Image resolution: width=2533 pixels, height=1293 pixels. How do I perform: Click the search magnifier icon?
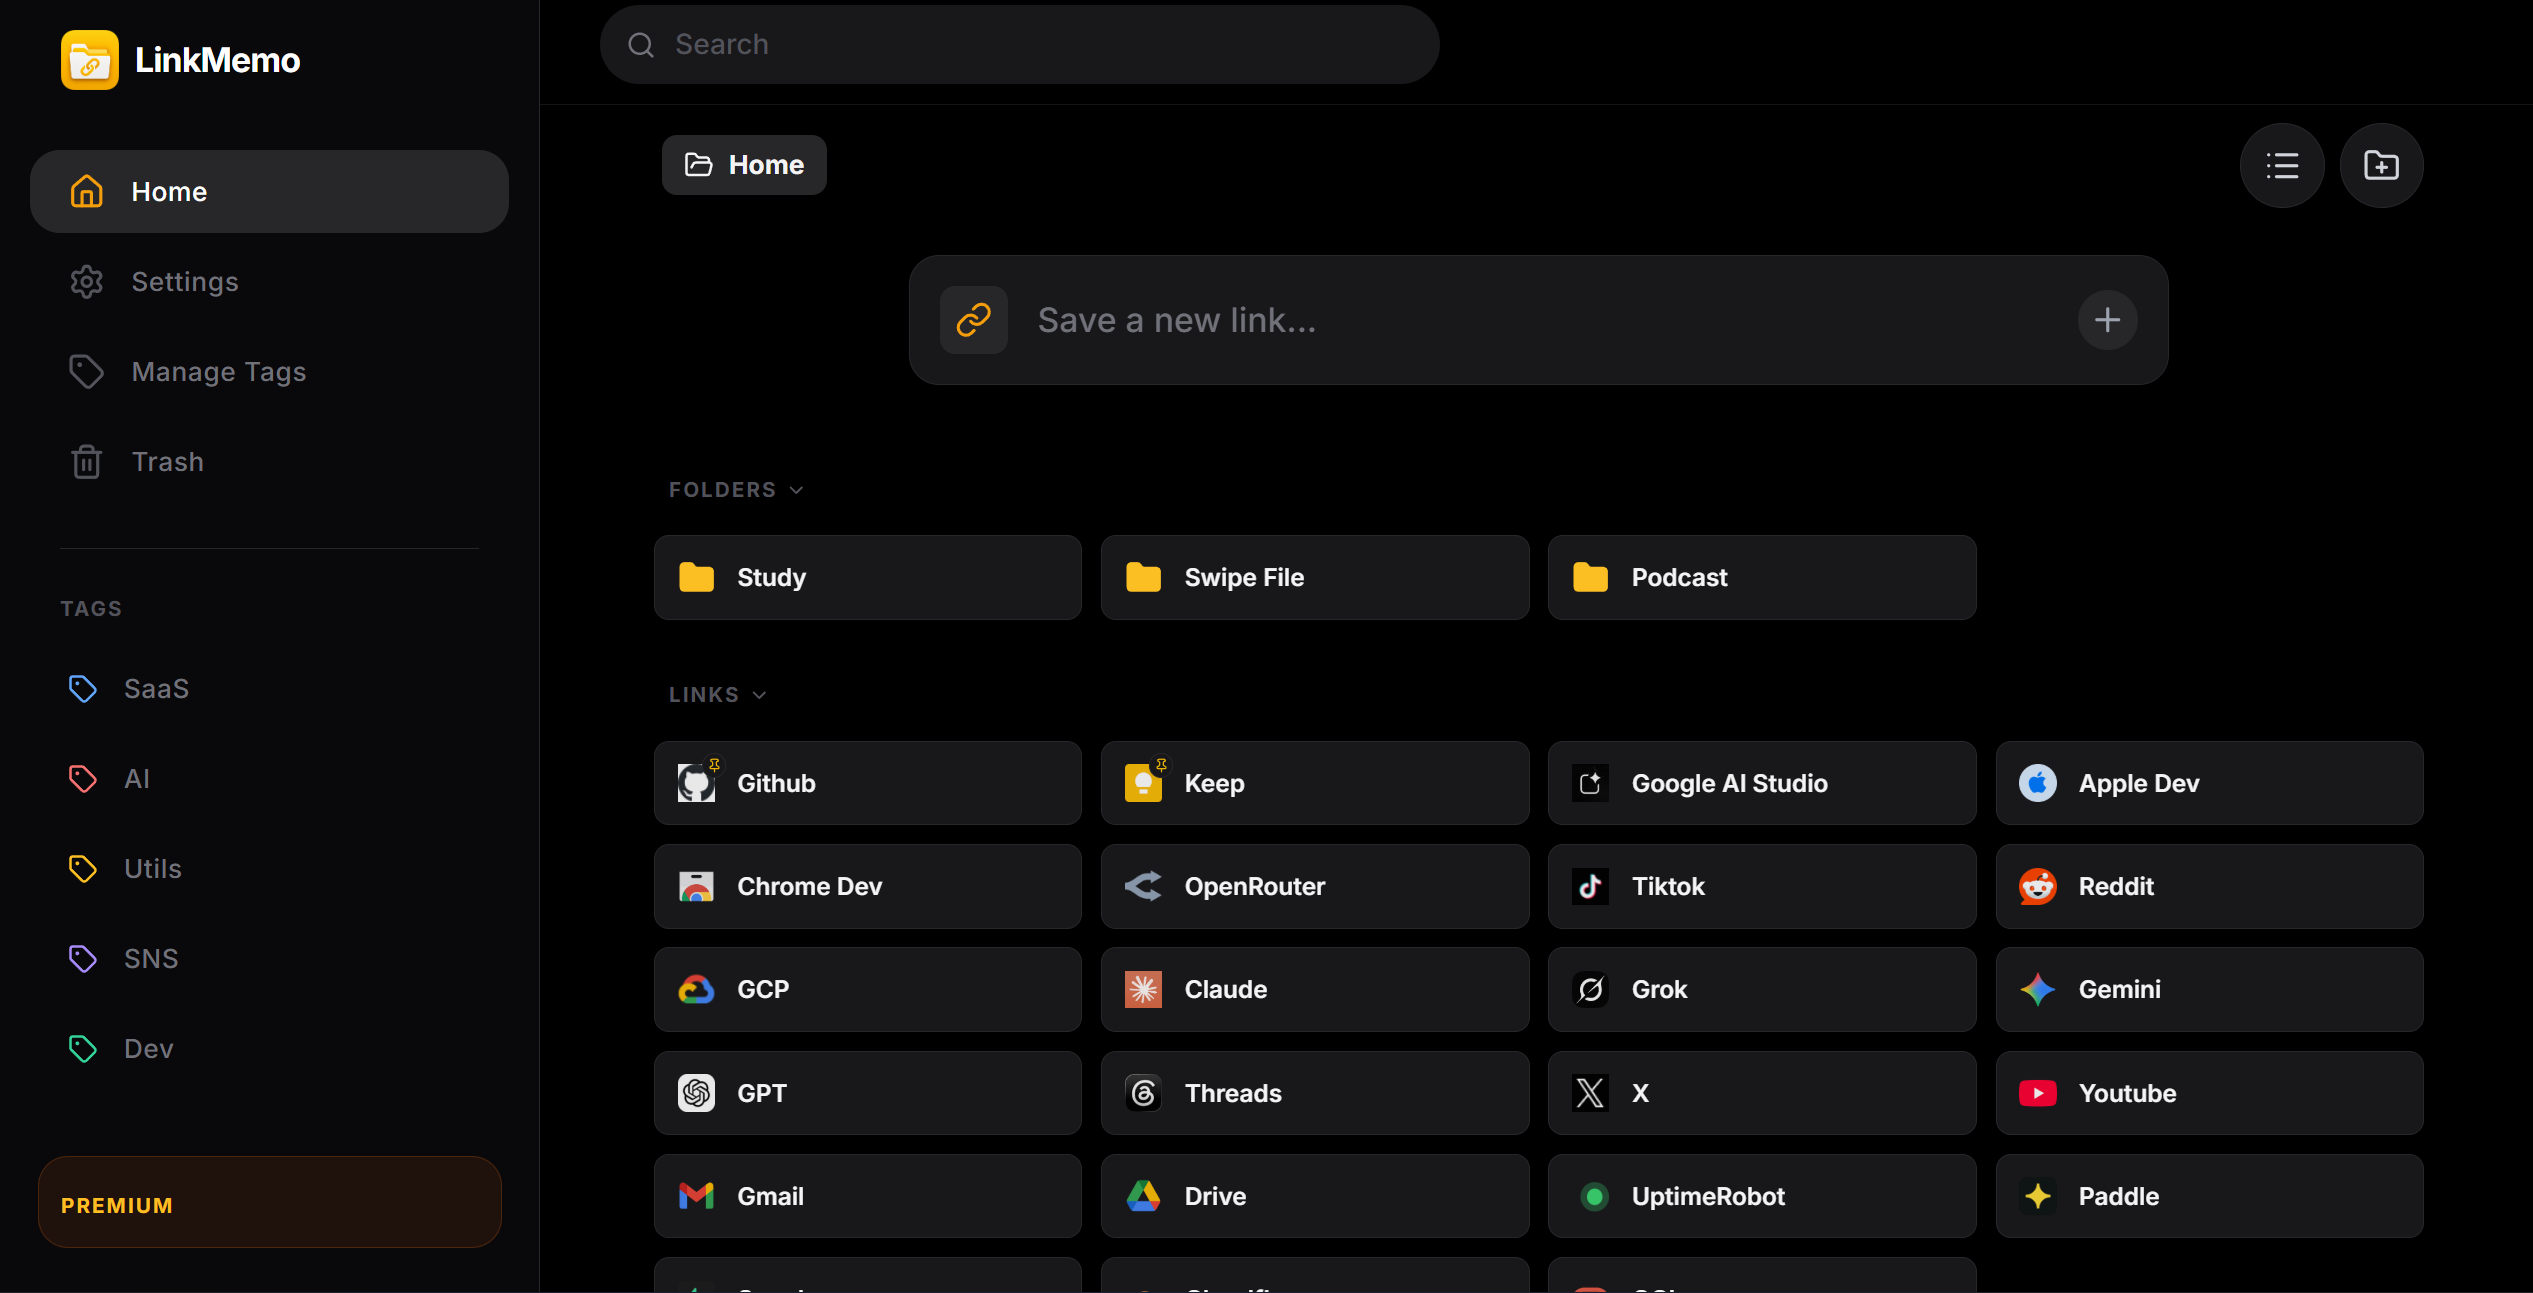(x=641, y=45)
